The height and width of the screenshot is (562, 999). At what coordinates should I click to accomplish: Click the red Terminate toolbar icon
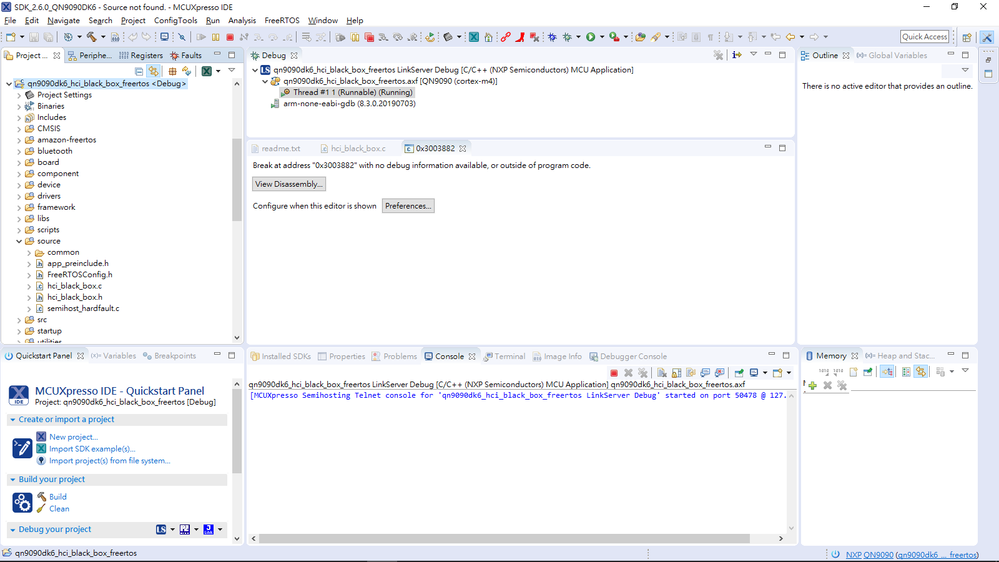(x=230, y=37)
